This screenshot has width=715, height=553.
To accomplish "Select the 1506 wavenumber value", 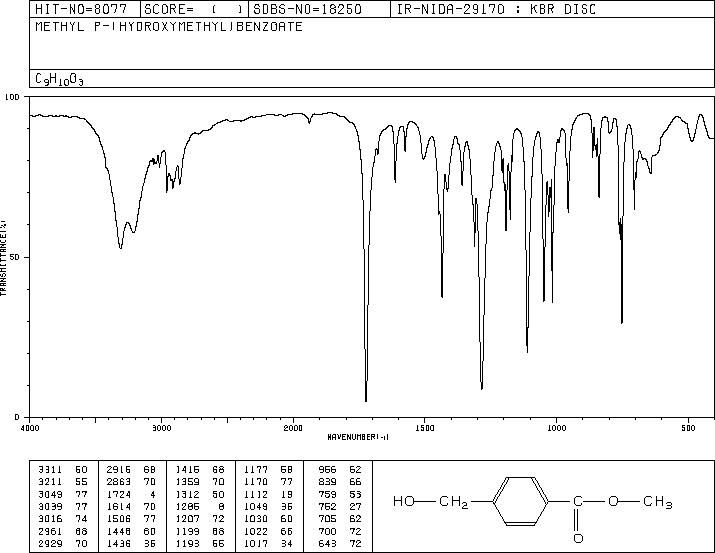I will pyautogui.click(x=119, y=519).
